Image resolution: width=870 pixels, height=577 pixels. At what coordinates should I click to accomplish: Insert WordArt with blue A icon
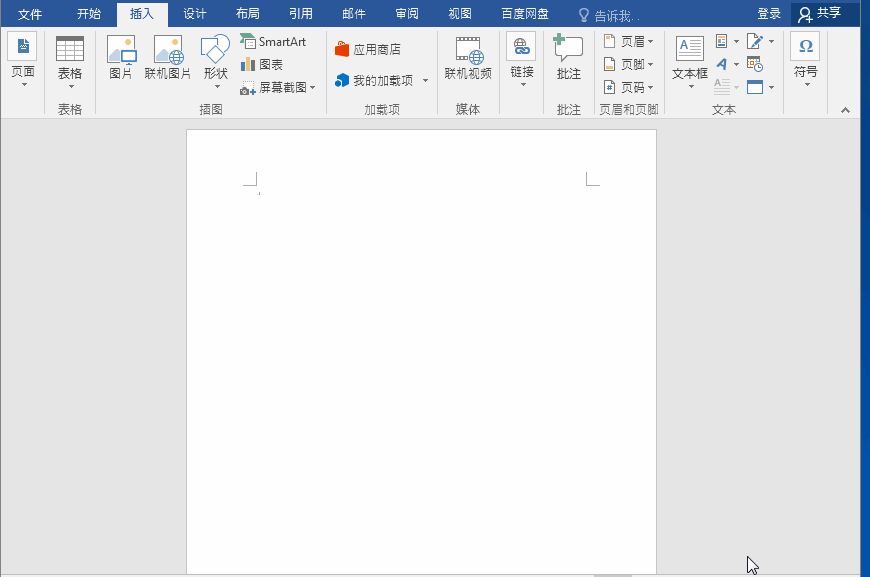click(x=722, y=64)
